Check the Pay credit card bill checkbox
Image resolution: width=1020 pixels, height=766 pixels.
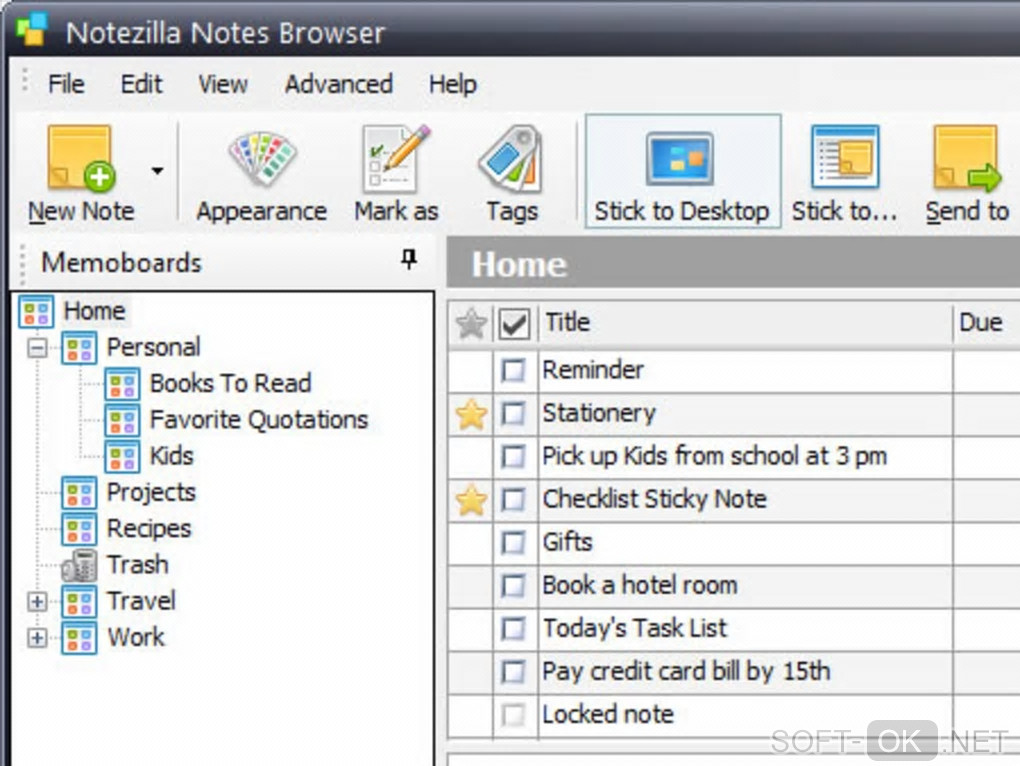click(x=513, y=672)
